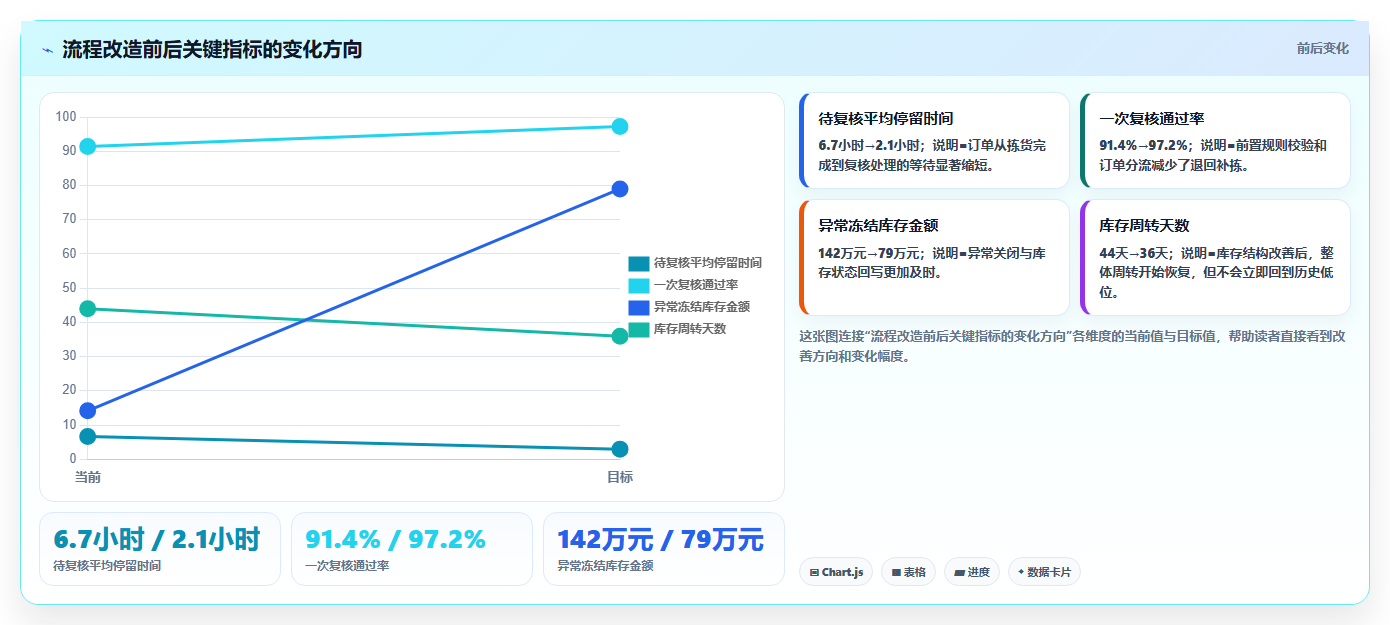Select the 待复核平均停留时间 data point at 目标

point(620,449)
